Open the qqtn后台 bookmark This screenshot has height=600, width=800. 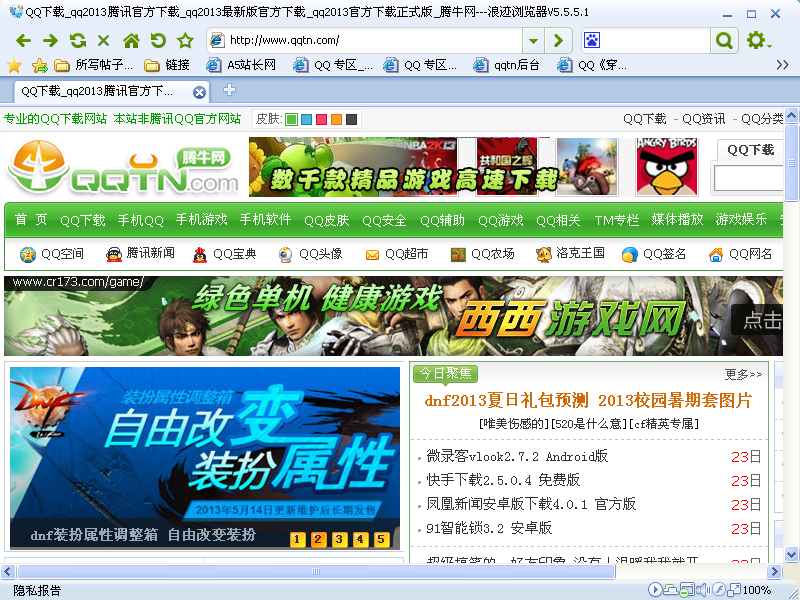pyautogui.click(x=506, y=65)
